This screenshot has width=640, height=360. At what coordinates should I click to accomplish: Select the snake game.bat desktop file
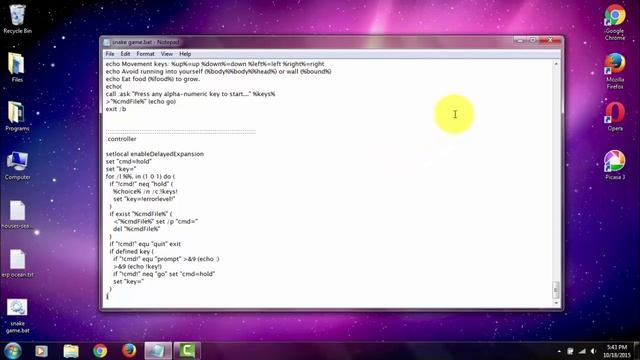[17, 316]
